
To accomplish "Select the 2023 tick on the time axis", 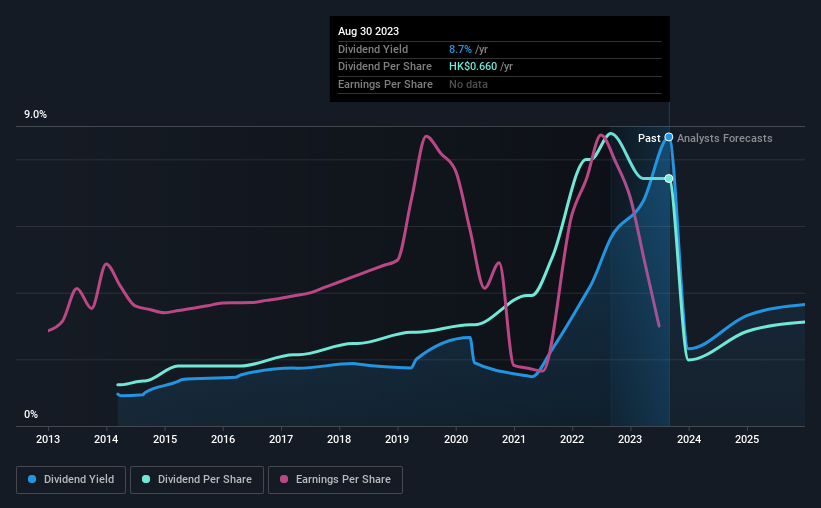I will [x=630, y=439].
